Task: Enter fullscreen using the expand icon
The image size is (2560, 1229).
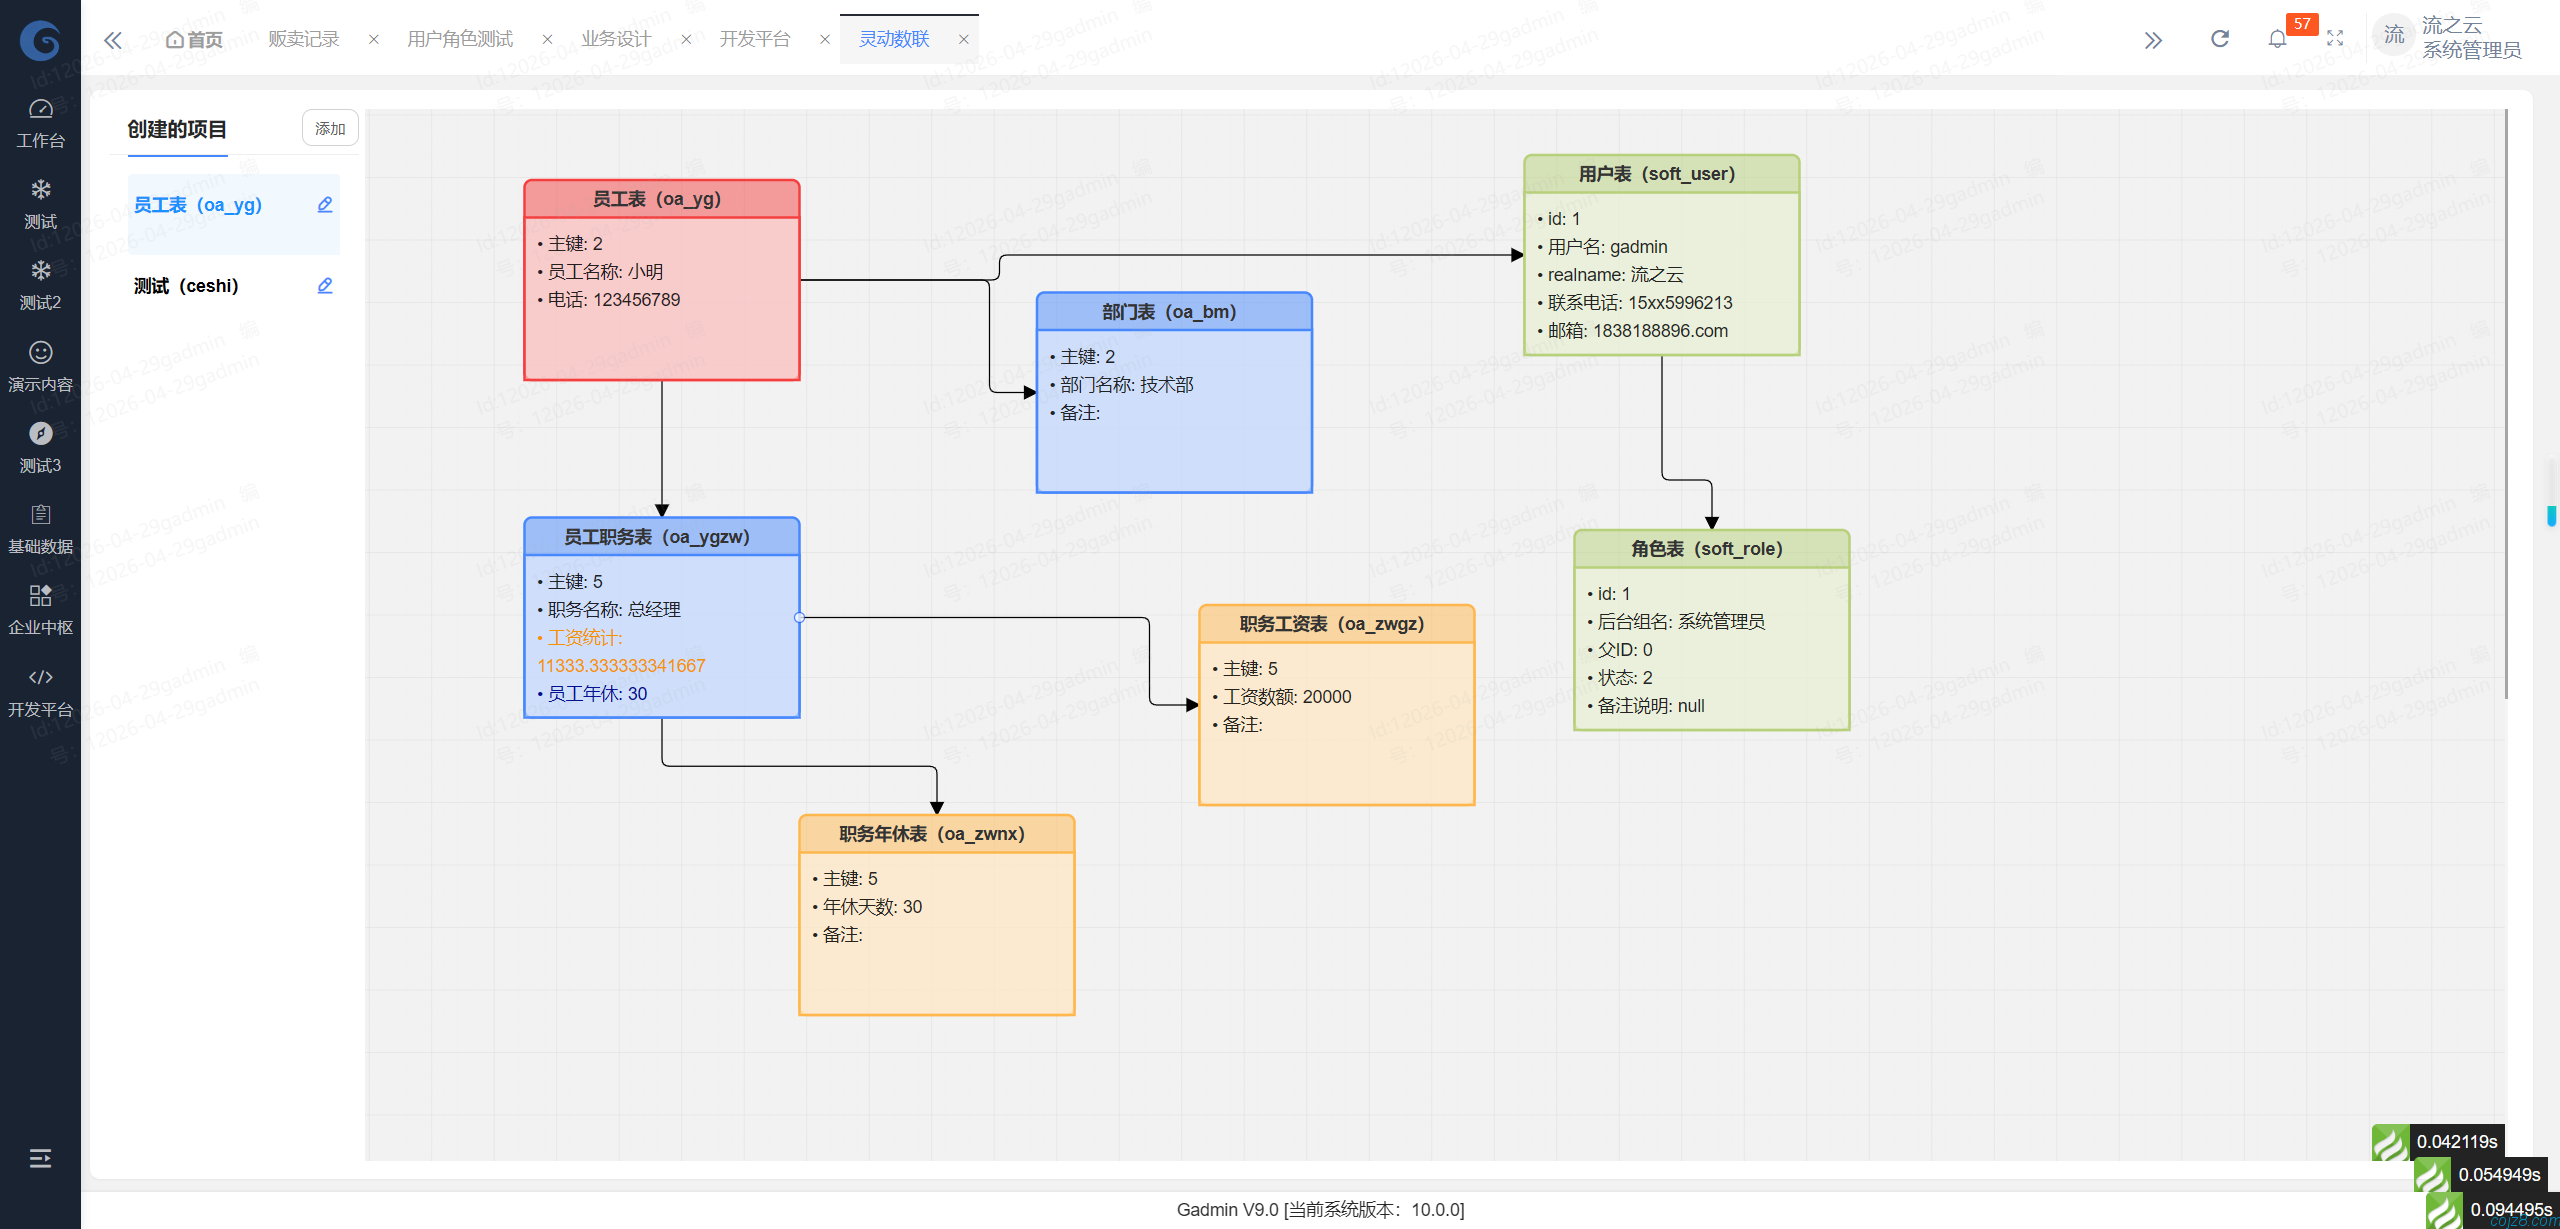Action: click(2337, 38)
